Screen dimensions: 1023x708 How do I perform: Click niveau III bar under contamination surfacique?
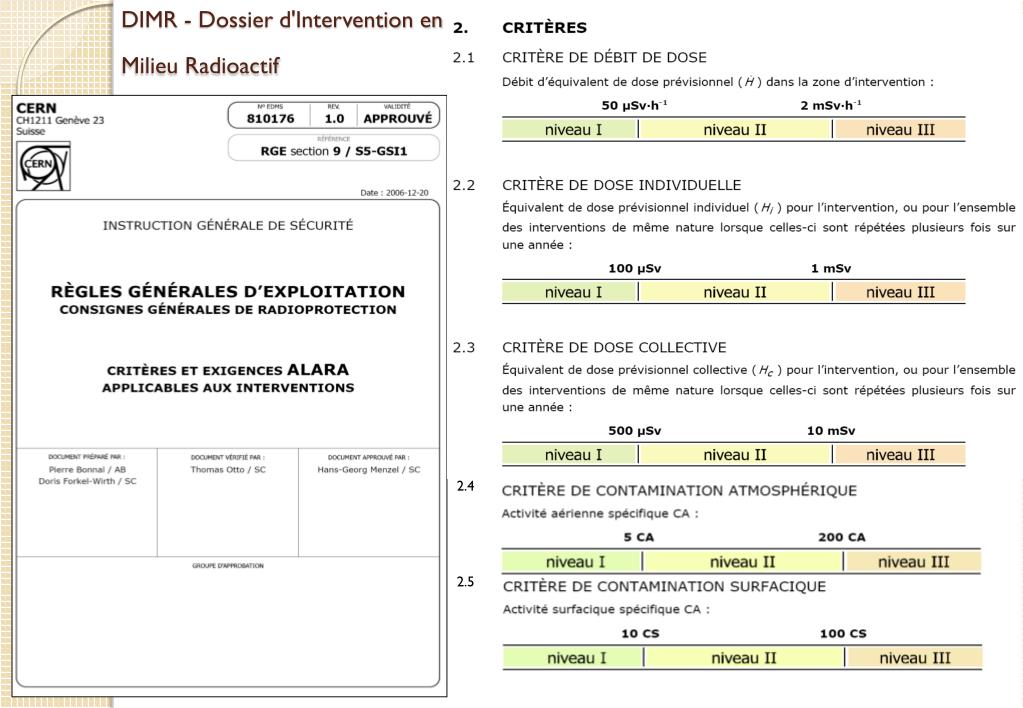(914, 658)
